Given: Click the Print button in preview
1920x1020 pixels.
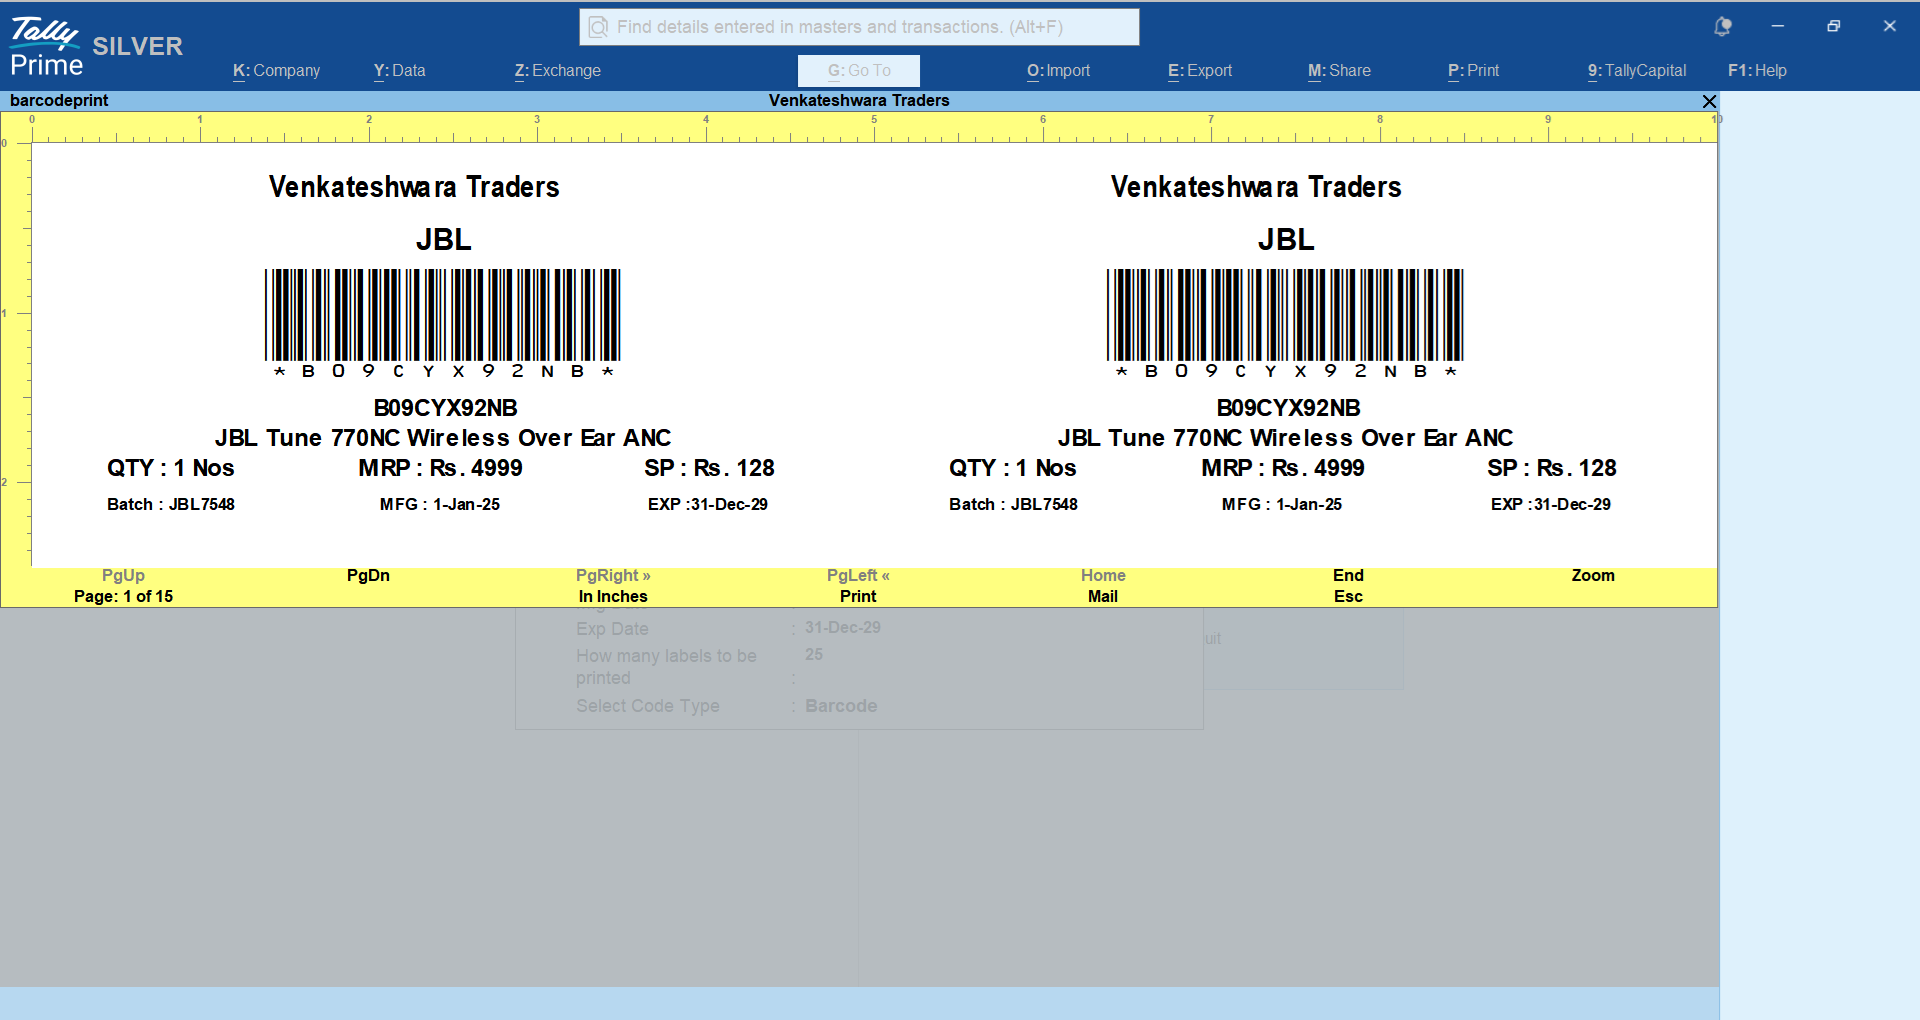Looking at the screenshot, I should pyautogui.click(x=857, y=596).
